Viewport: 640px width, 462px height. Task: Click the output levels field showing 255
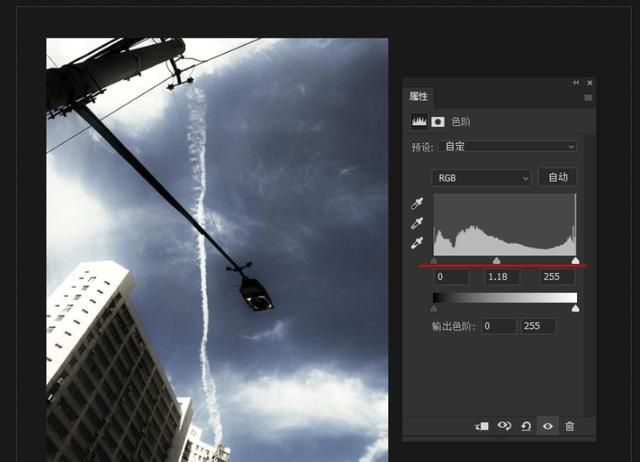tap(538, 326)
